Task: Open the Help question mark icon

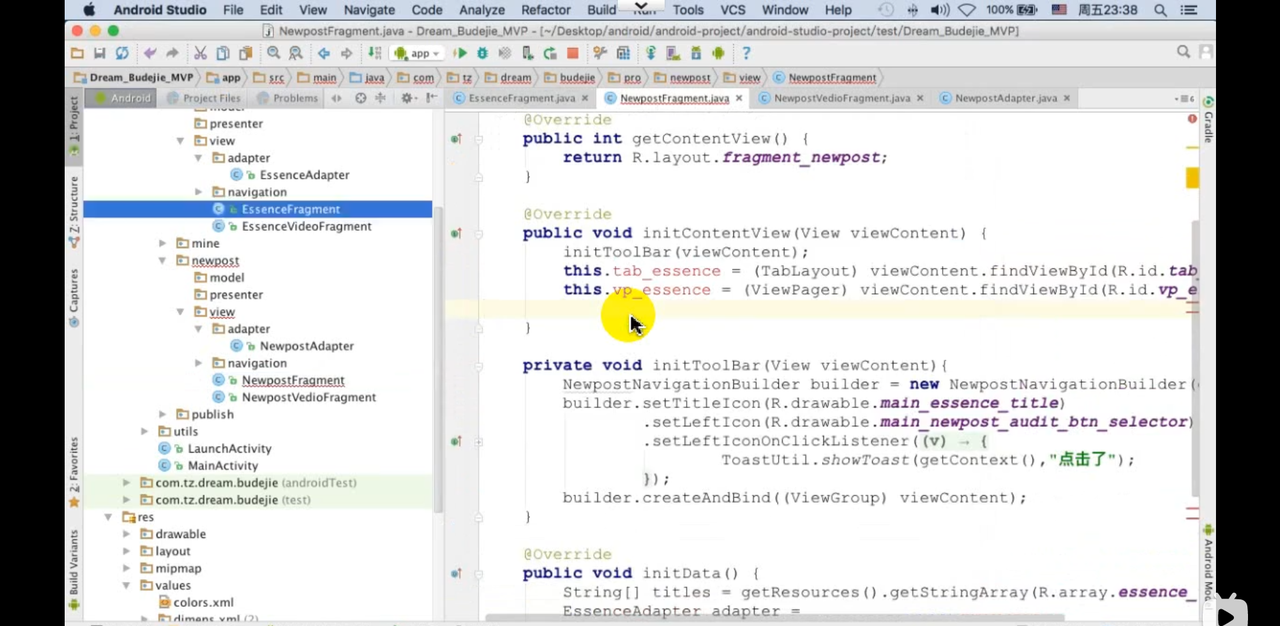Action: (x=746, y=53)
